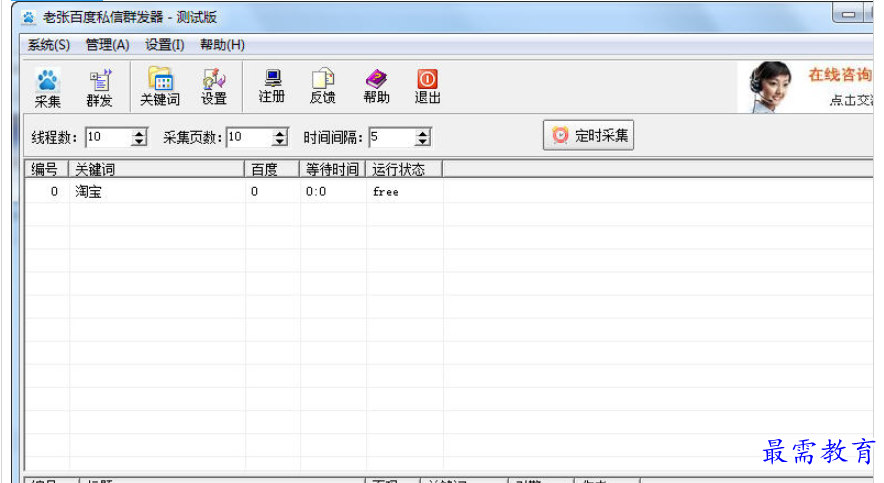Click inside the 采集页数 input field
This screenshot has height=483, width=884.
click(249, 137)
